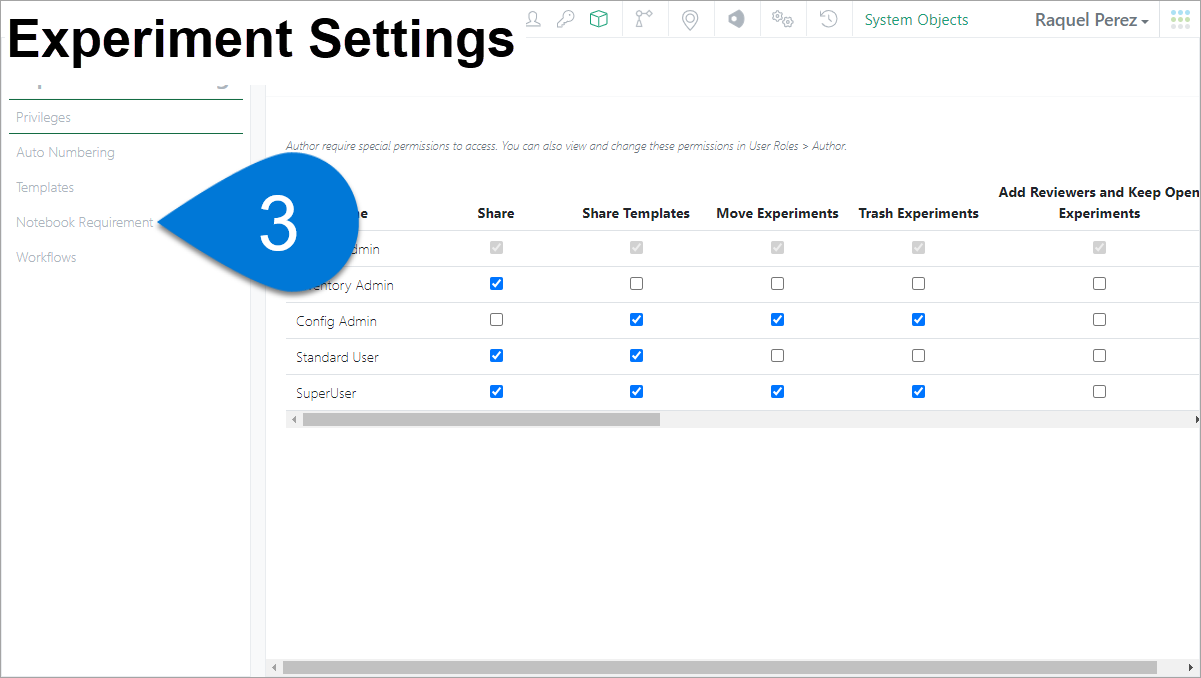Open Notebook Requirement settings

85,222
